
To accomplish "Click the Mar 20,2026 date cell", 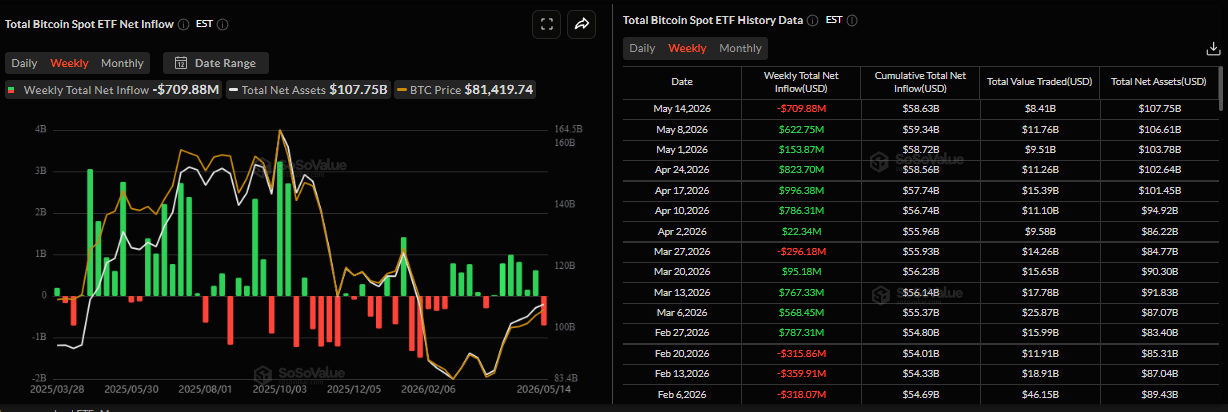I will [x=681, y=272].
